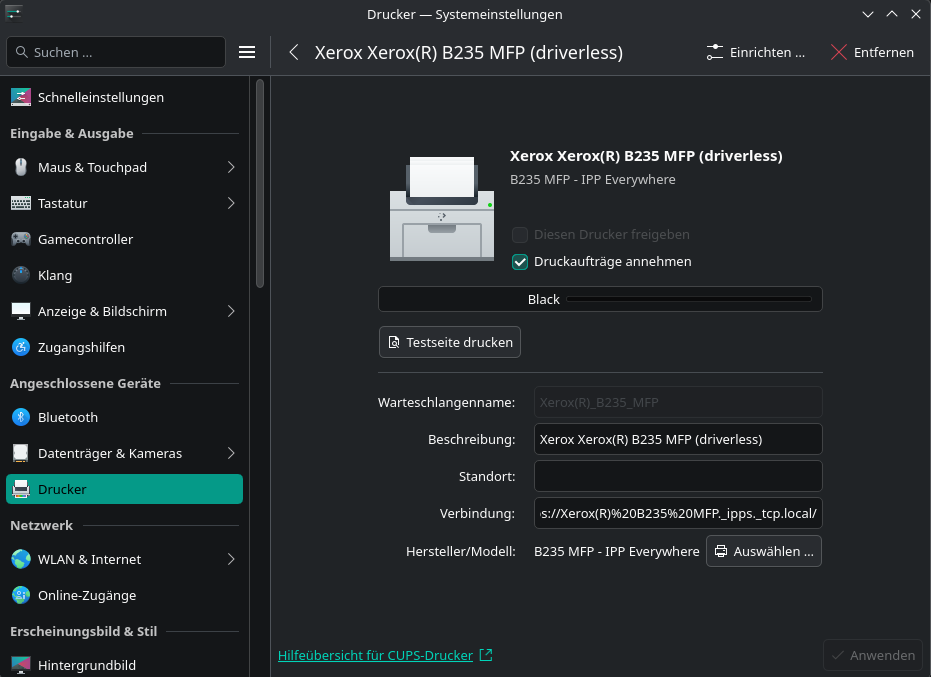Toggle Druckaufträge annehmen checkbox
This screenshot has width=931, height=677.
(x=520, y=262)
